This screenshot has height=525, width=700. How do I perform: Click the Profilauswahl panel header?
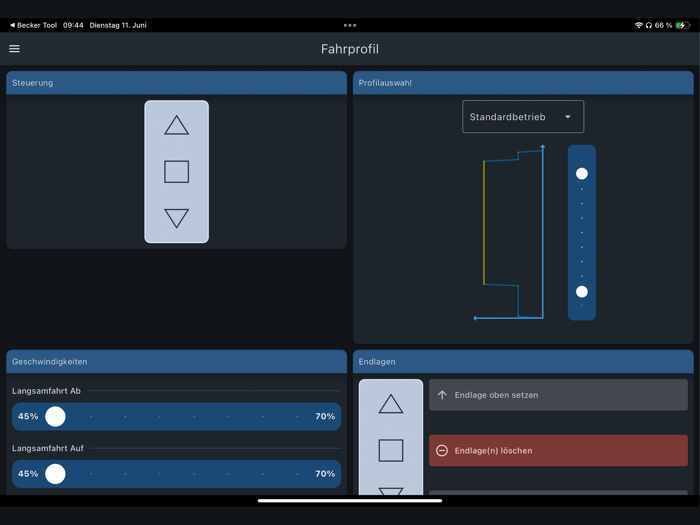pos(523,83)
